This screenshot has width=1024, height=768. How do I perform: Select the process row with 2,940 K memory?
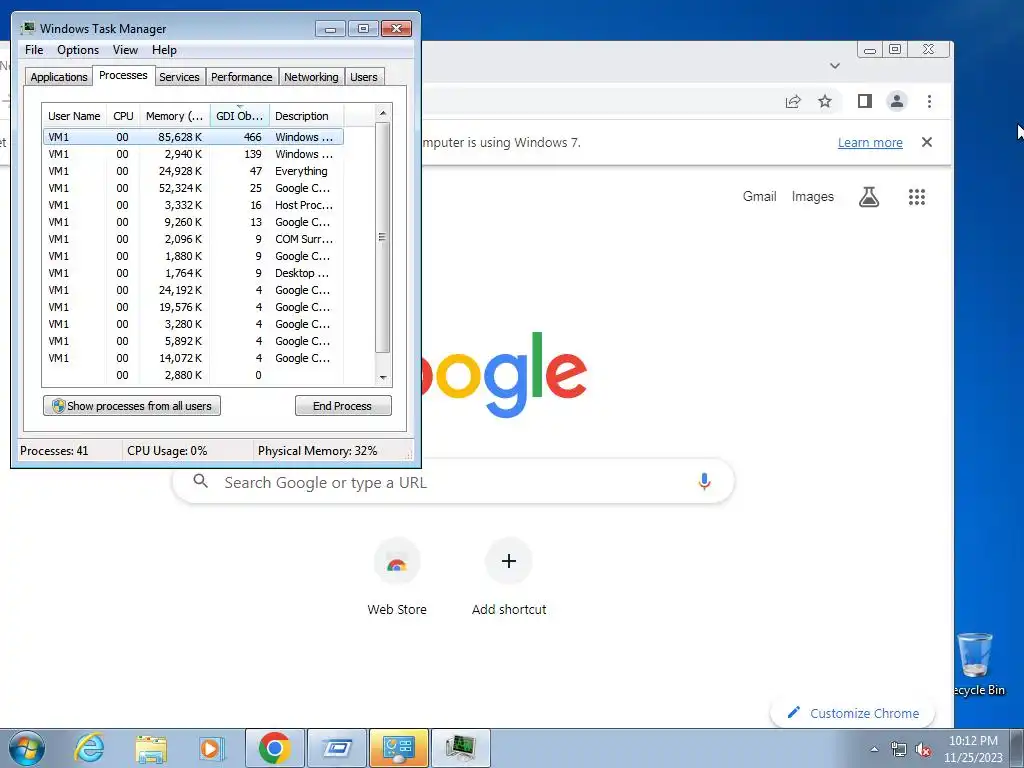[193, 154]
